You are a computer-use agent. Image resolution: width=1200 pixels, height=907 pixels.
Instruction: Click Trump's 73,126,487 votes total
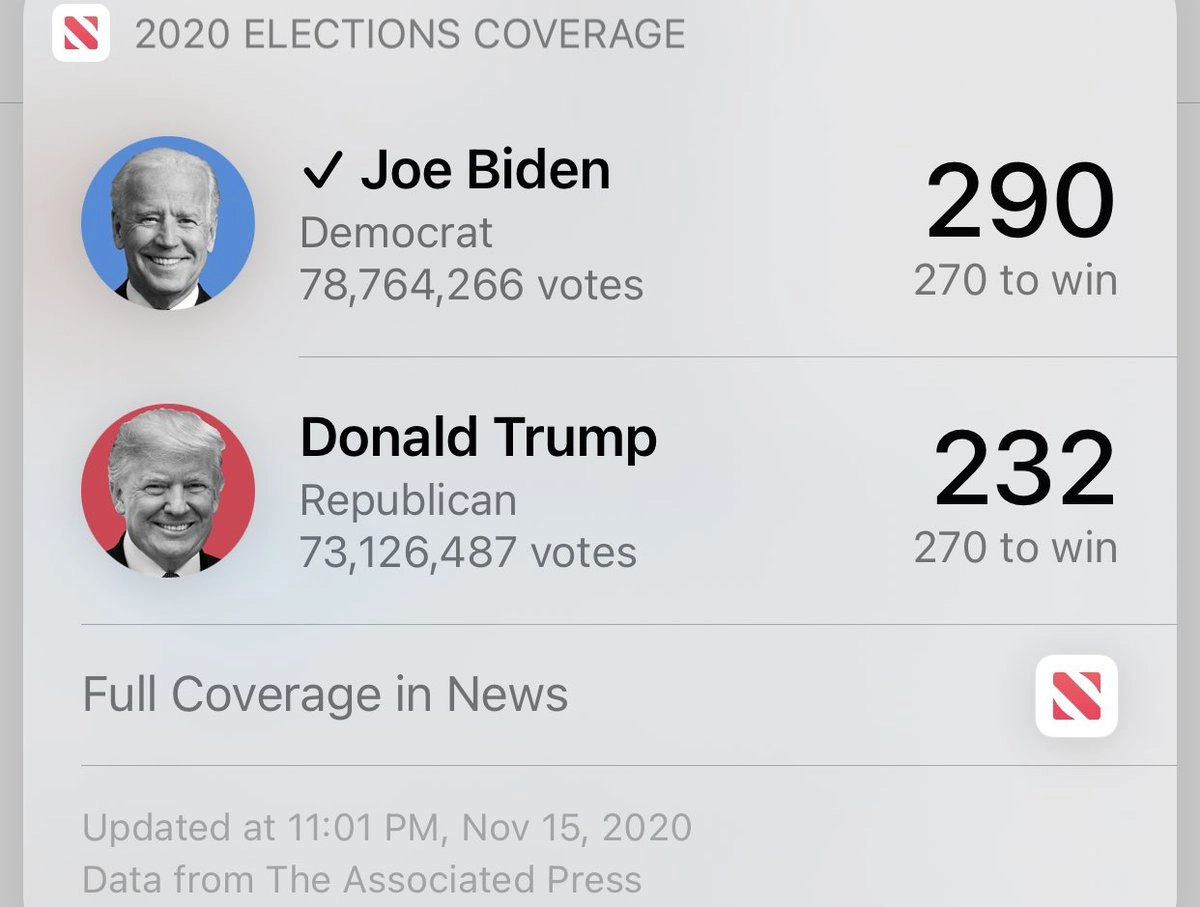point(468,552)
